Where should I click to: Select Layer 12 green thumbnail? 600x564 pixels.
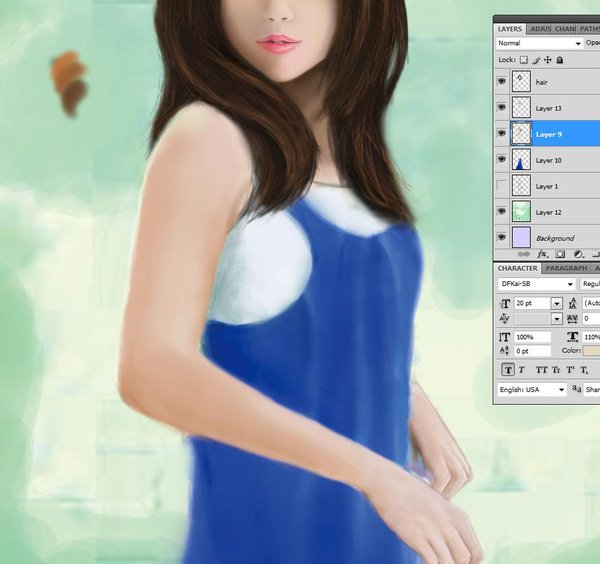(521, 212)
